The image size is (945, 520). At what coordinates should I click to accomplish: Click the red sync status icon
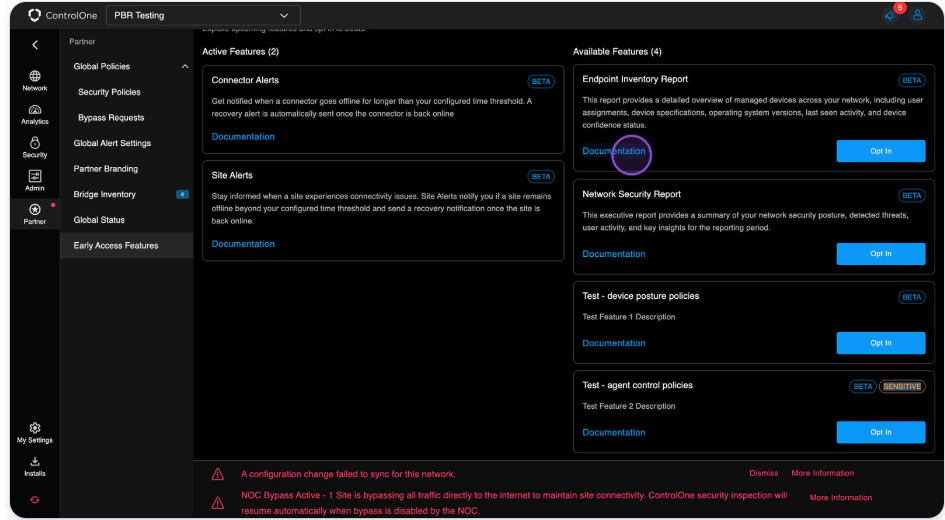click(35, 500)
